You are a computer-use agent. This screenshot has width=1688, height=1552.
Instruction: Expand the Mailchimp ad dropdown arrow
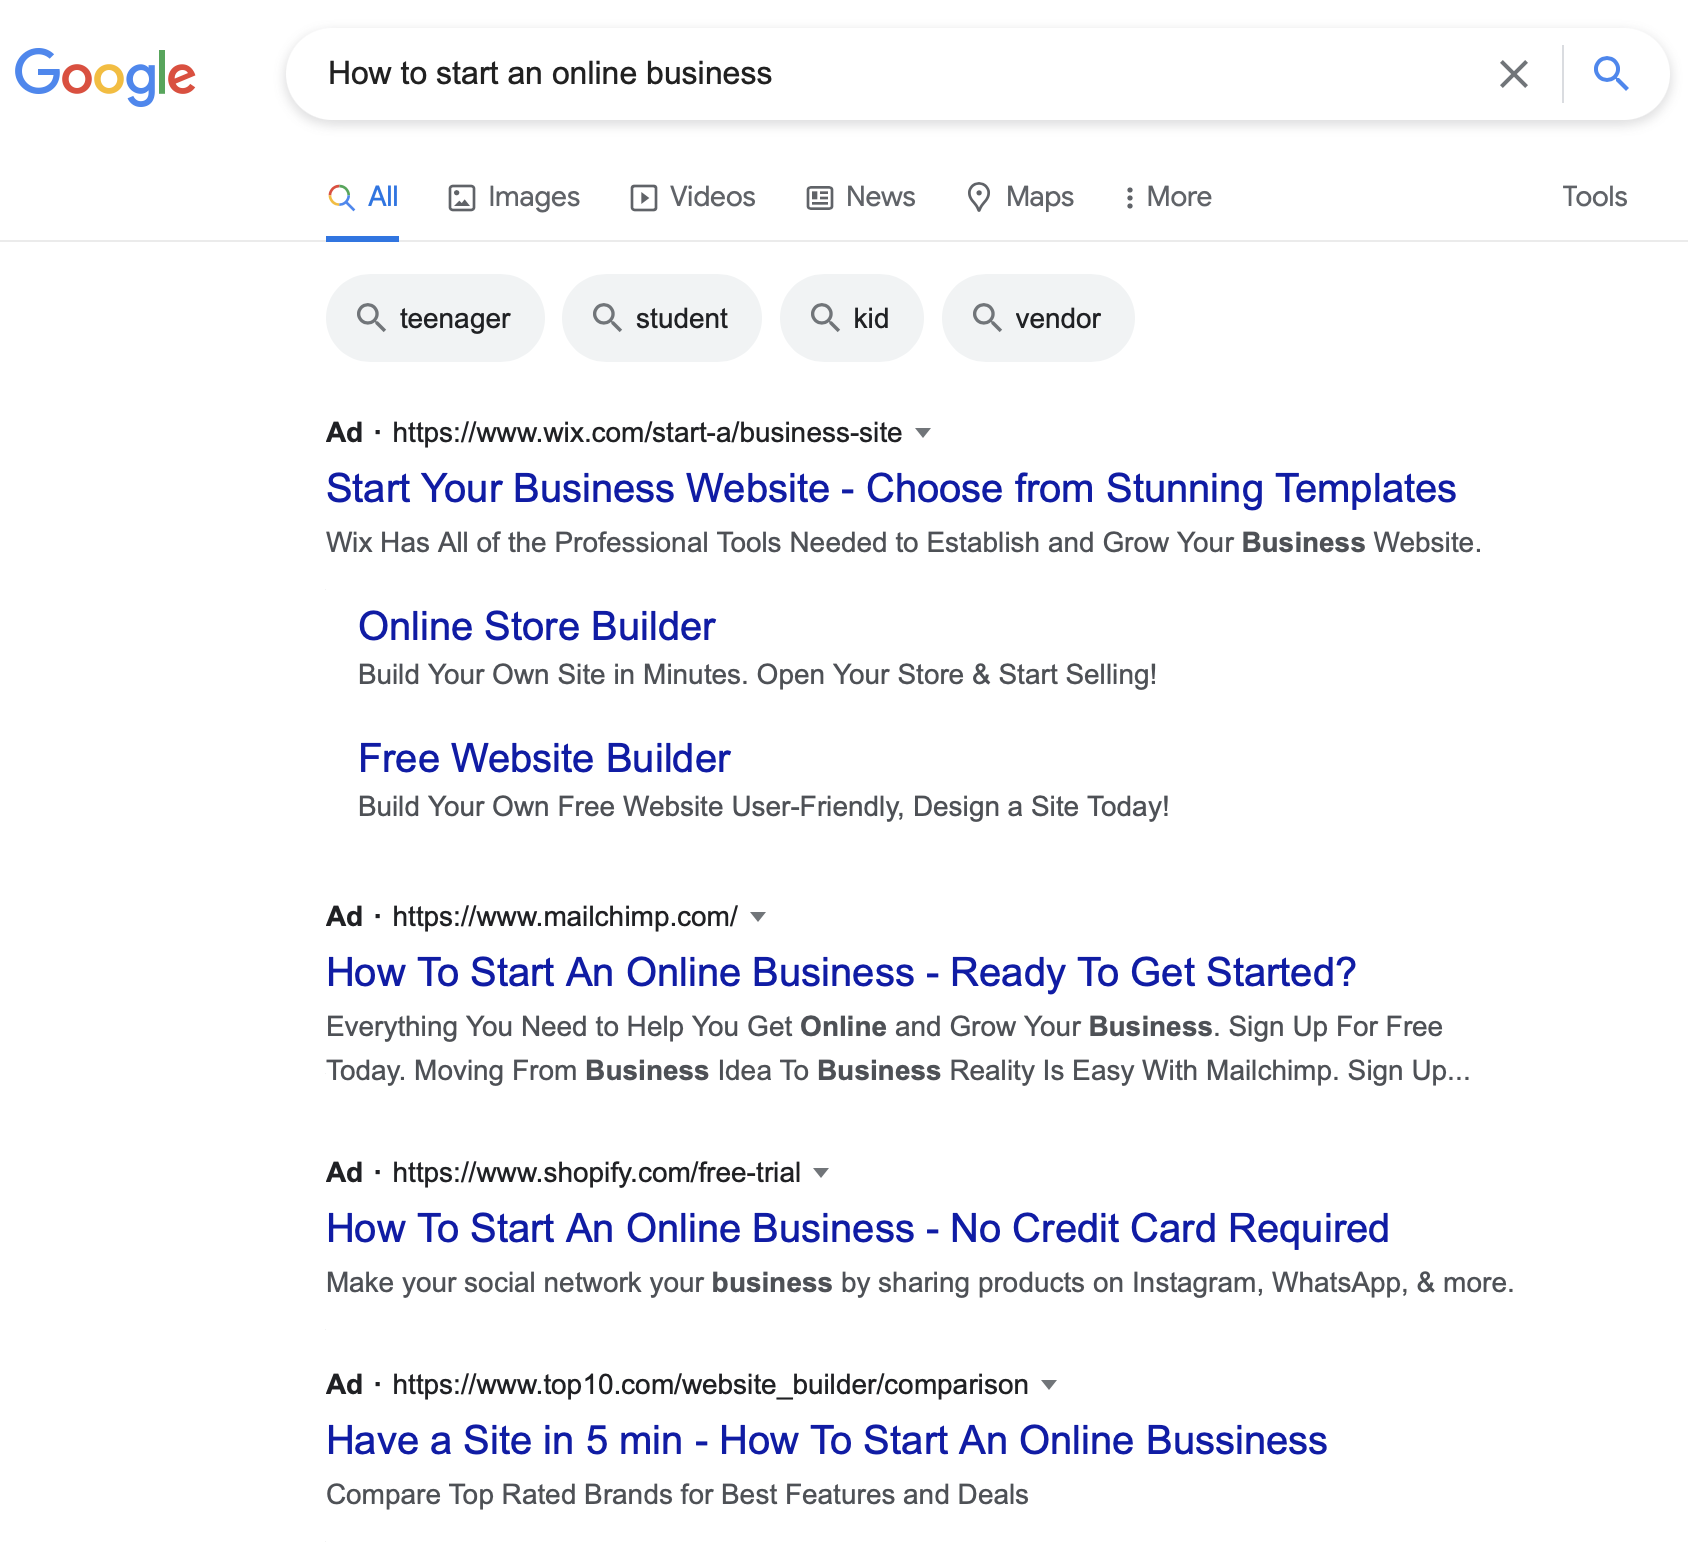(758, 917)
